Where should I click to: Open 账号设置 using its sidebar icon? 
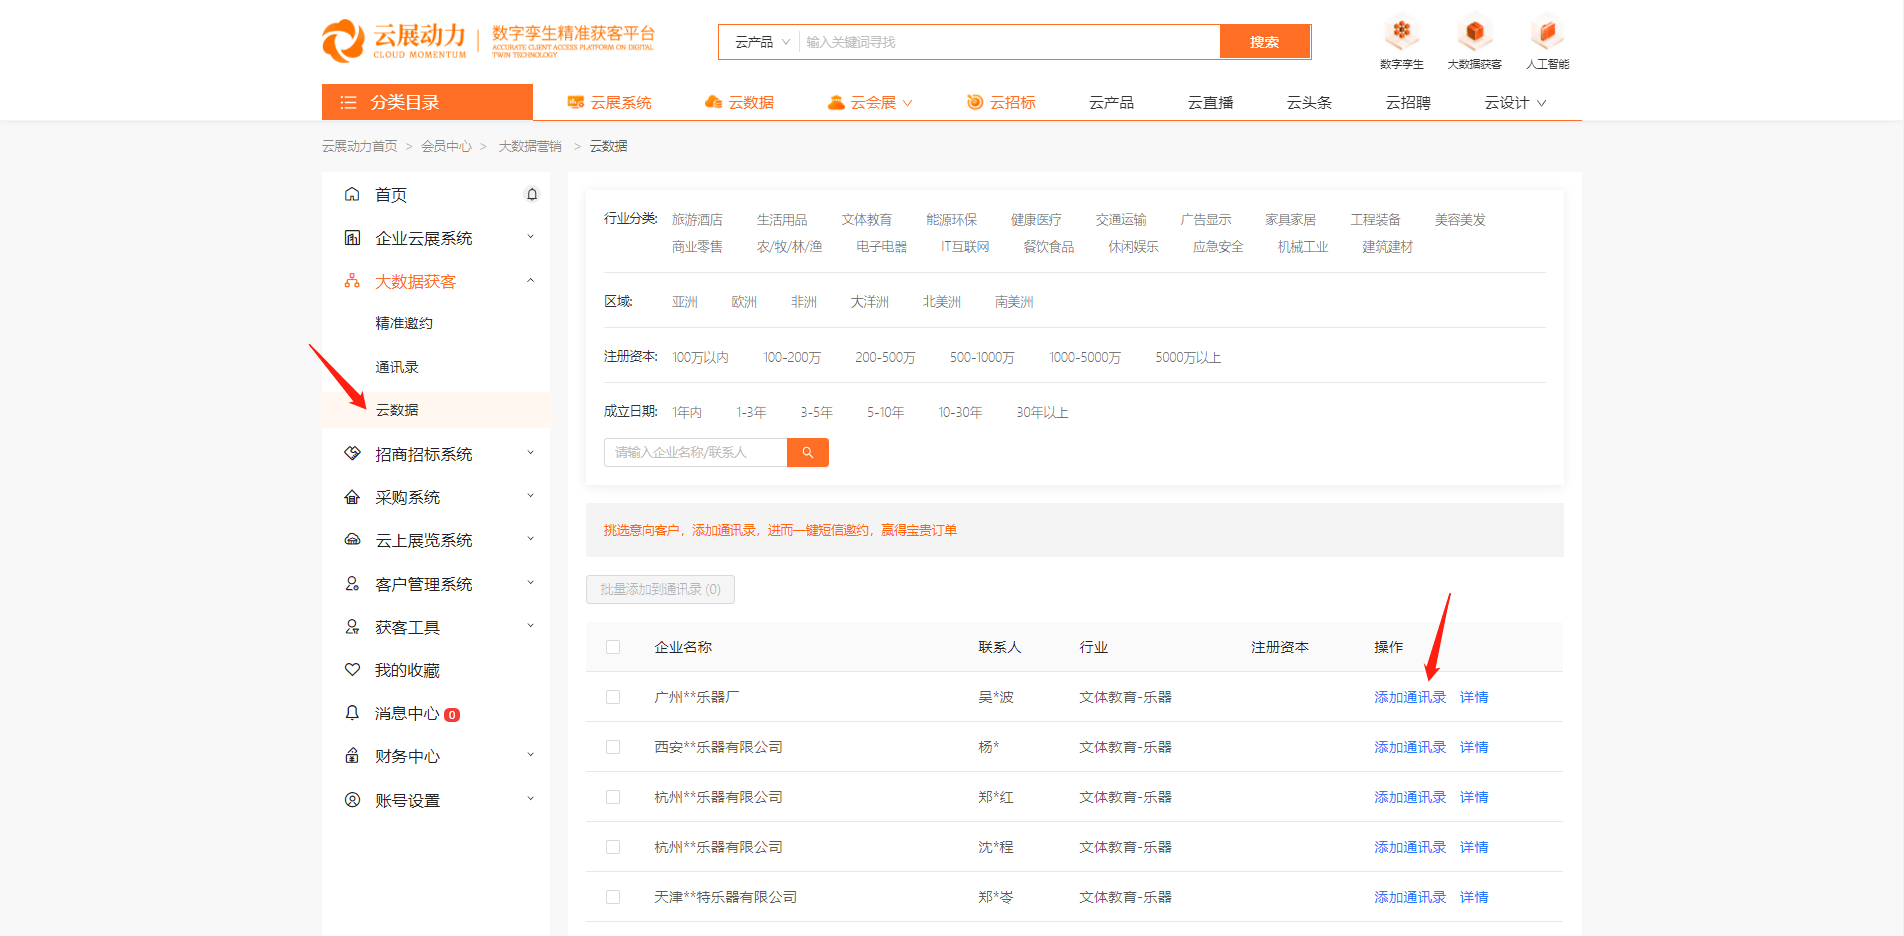point(351,799)
